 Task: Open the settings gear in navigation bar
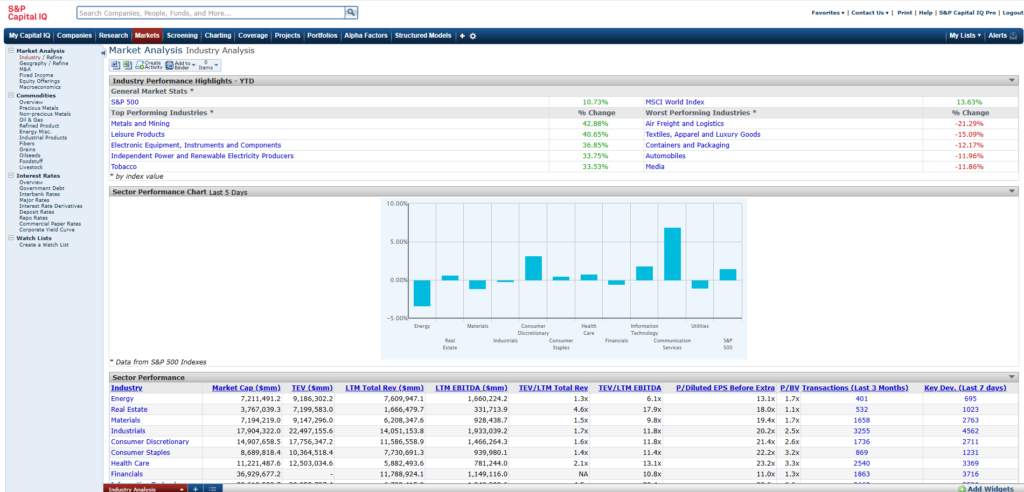click(x=473, y=36)
